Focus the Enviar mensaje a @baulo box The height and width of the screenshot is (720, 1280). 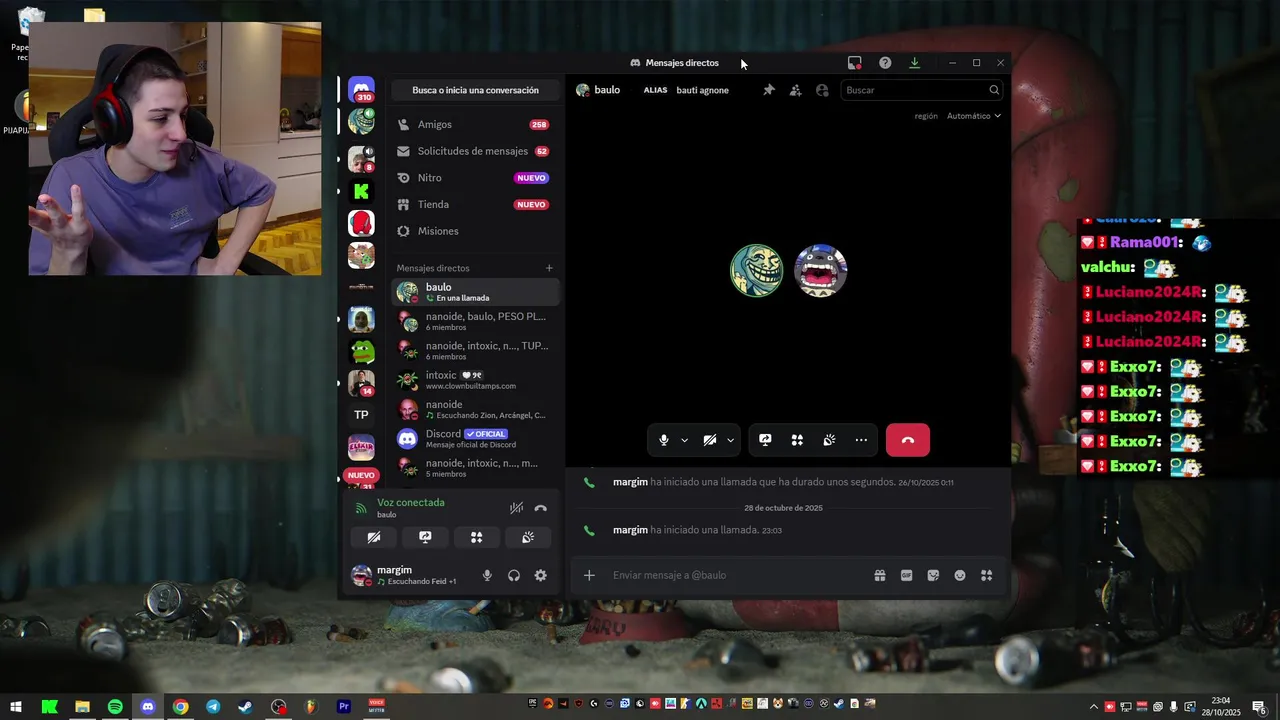735,575
